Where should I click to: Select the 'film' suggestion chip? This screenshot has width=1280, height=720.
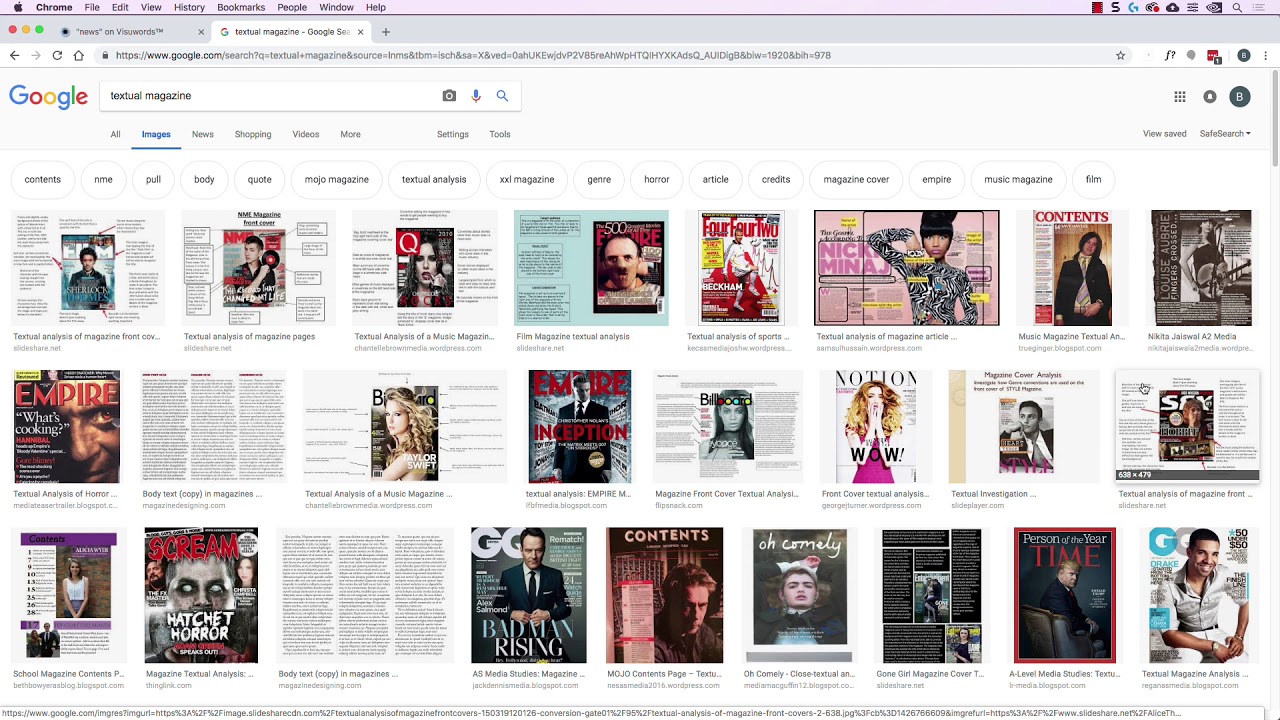(x=1094, y=180)
